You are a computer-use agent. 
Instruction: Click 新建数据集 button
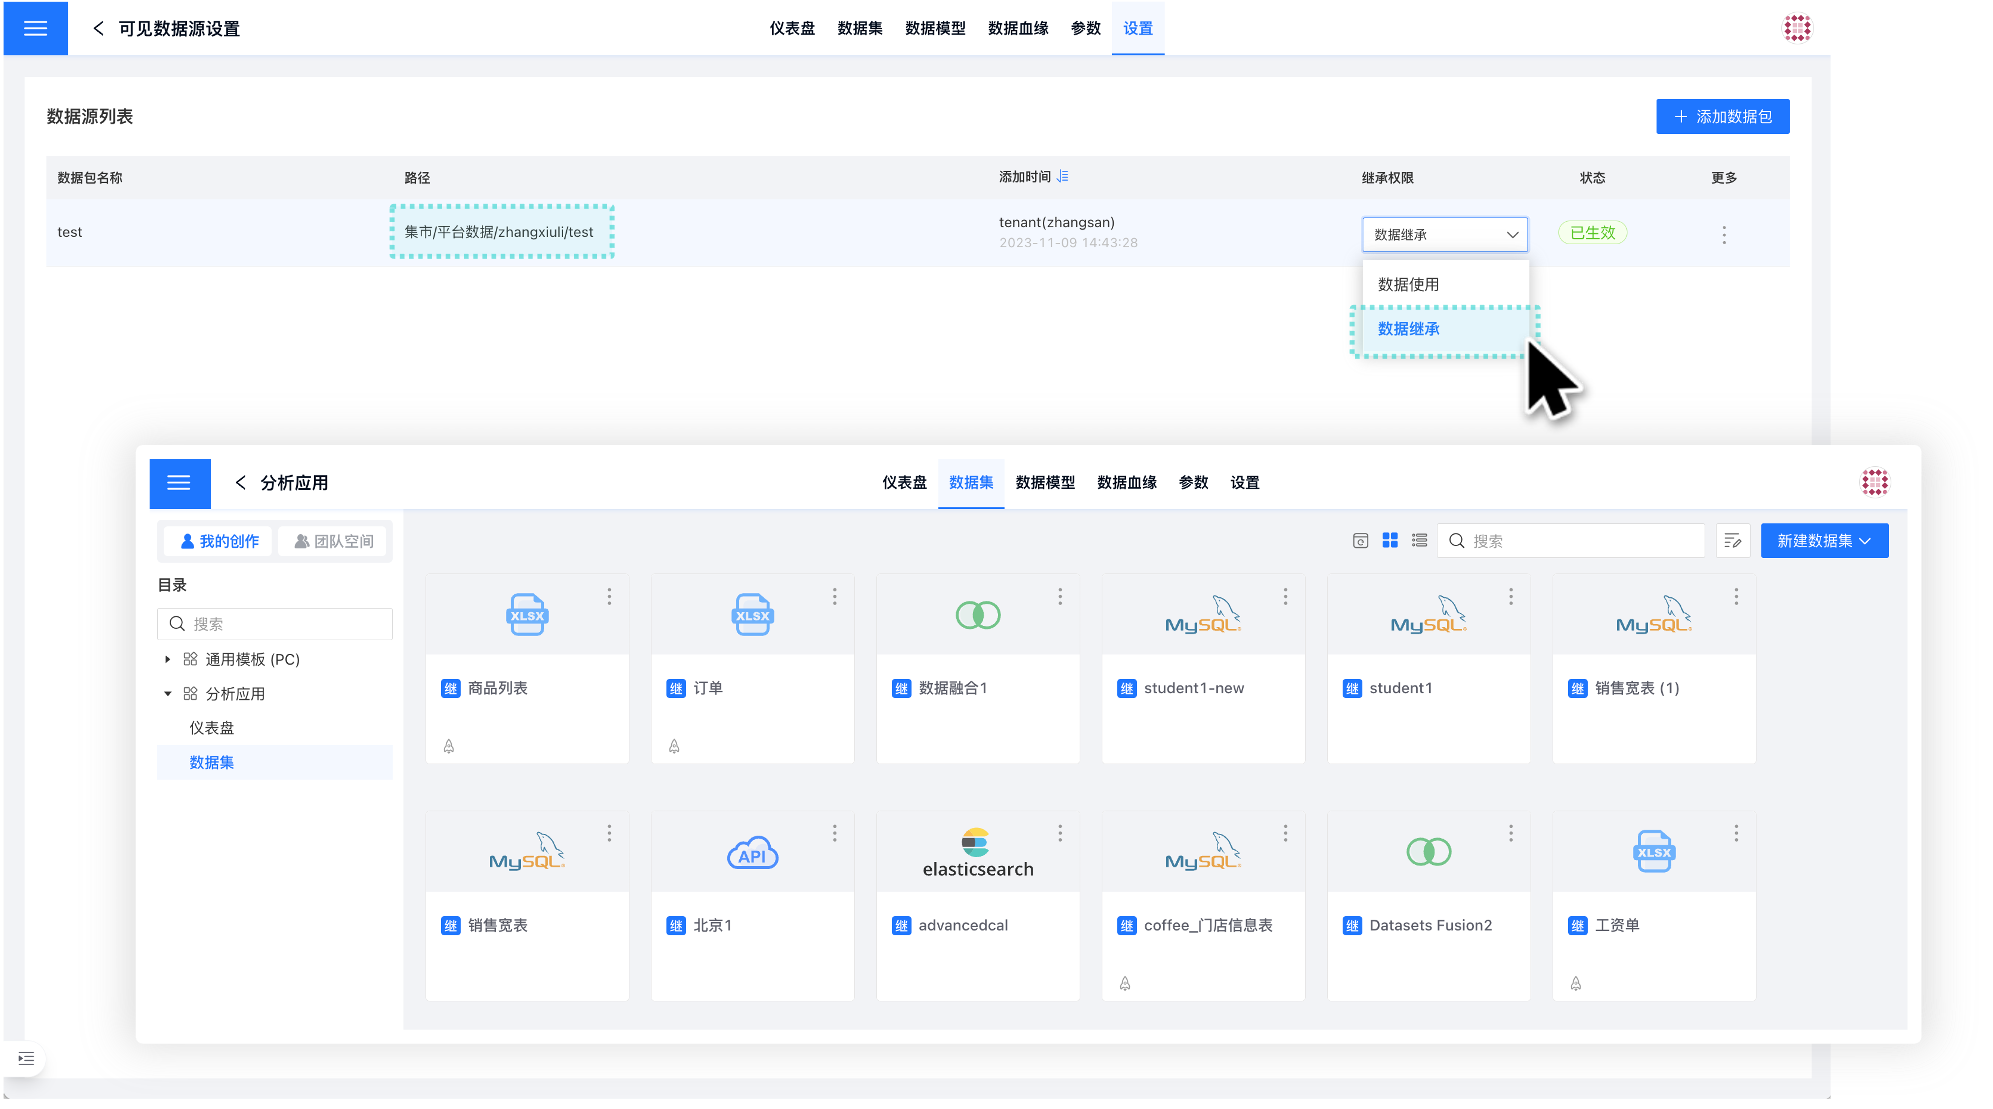(x=1825, y=541)
